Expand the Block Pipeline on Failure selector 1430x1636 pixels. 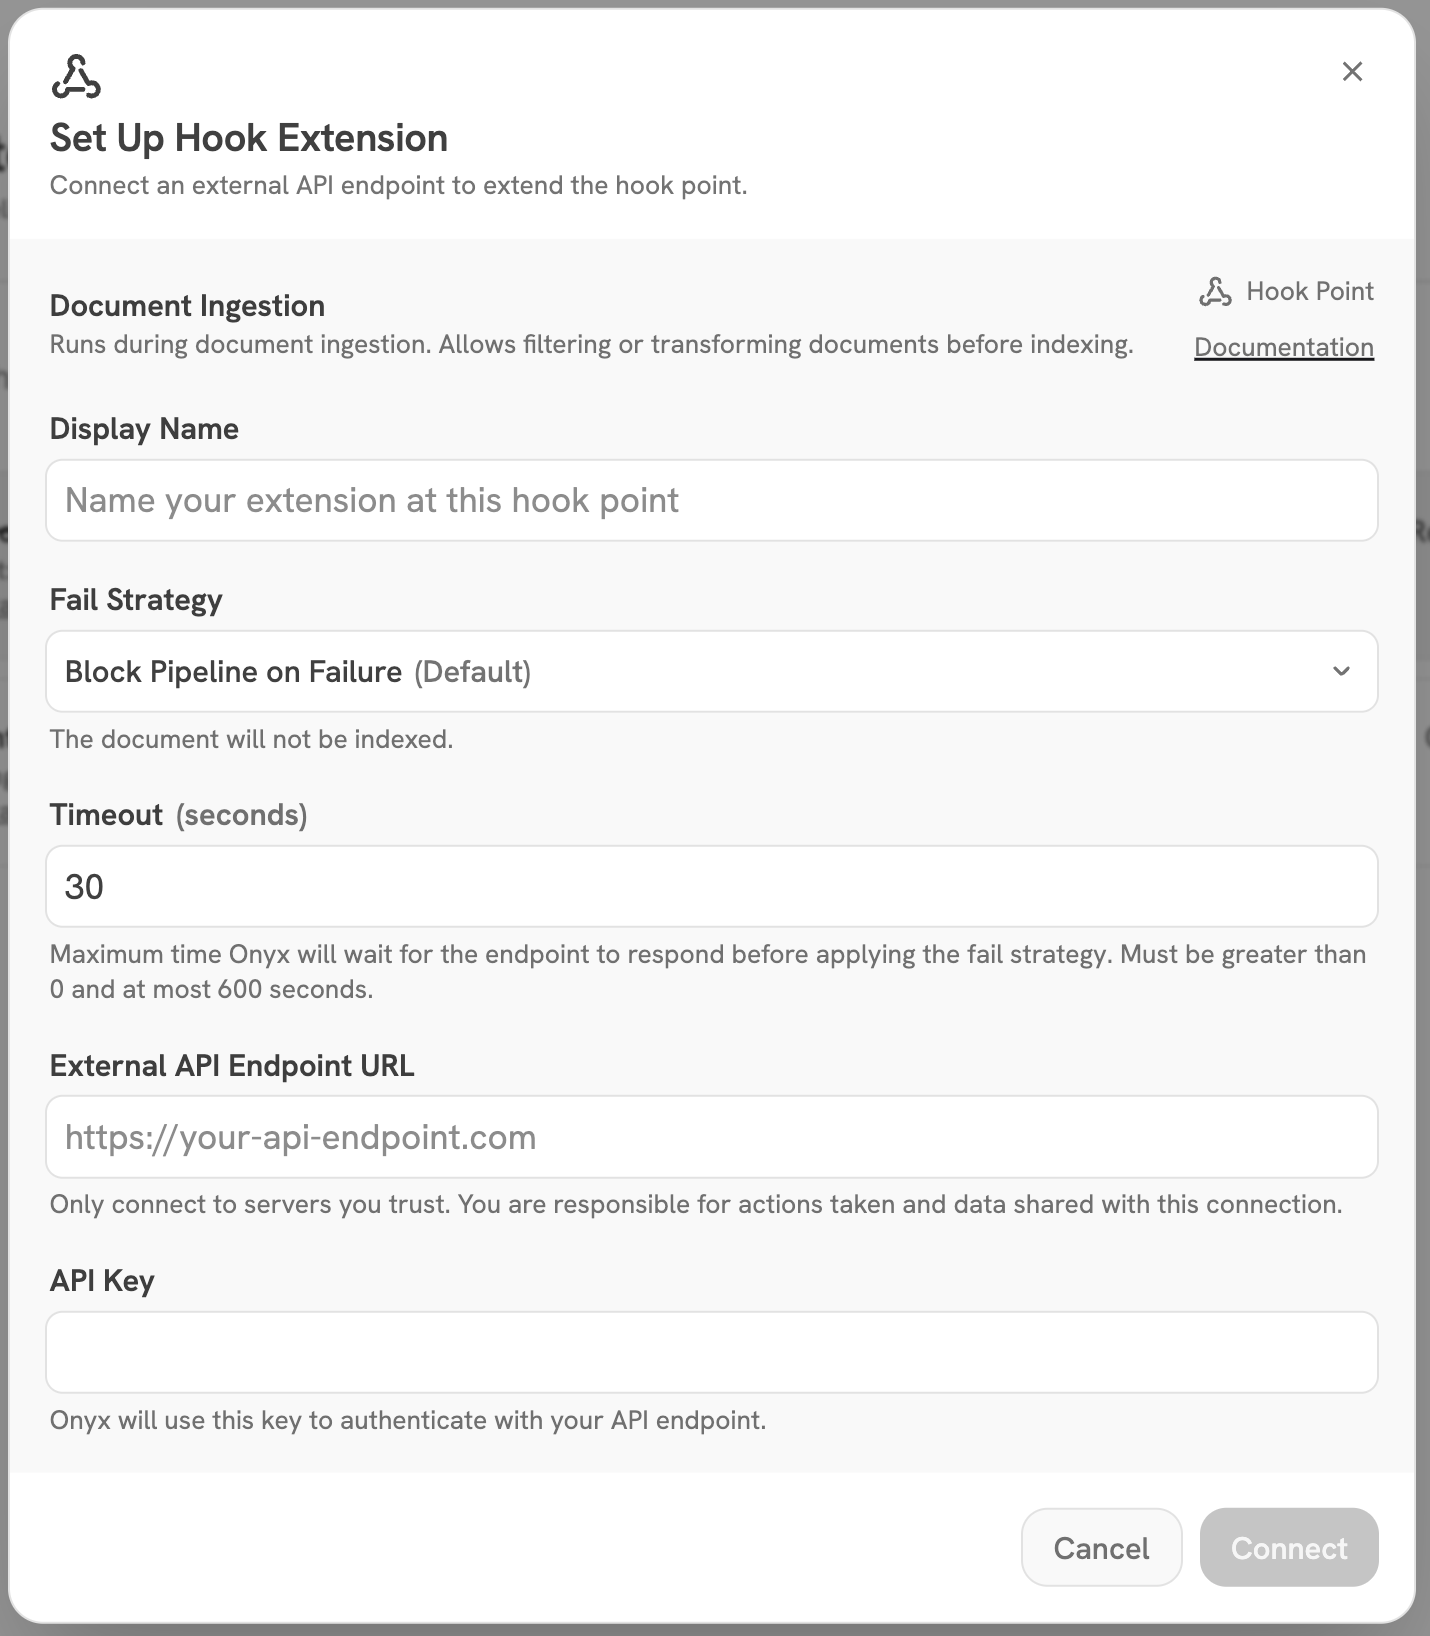pyautogui.click(x=711, y=671)
